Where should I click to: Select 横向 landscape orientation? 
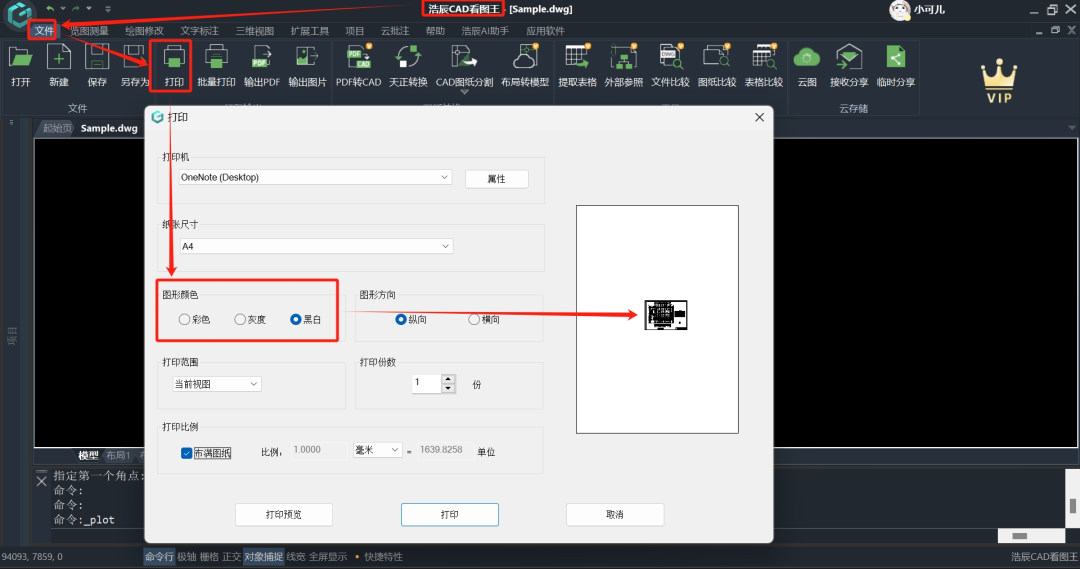474,319
